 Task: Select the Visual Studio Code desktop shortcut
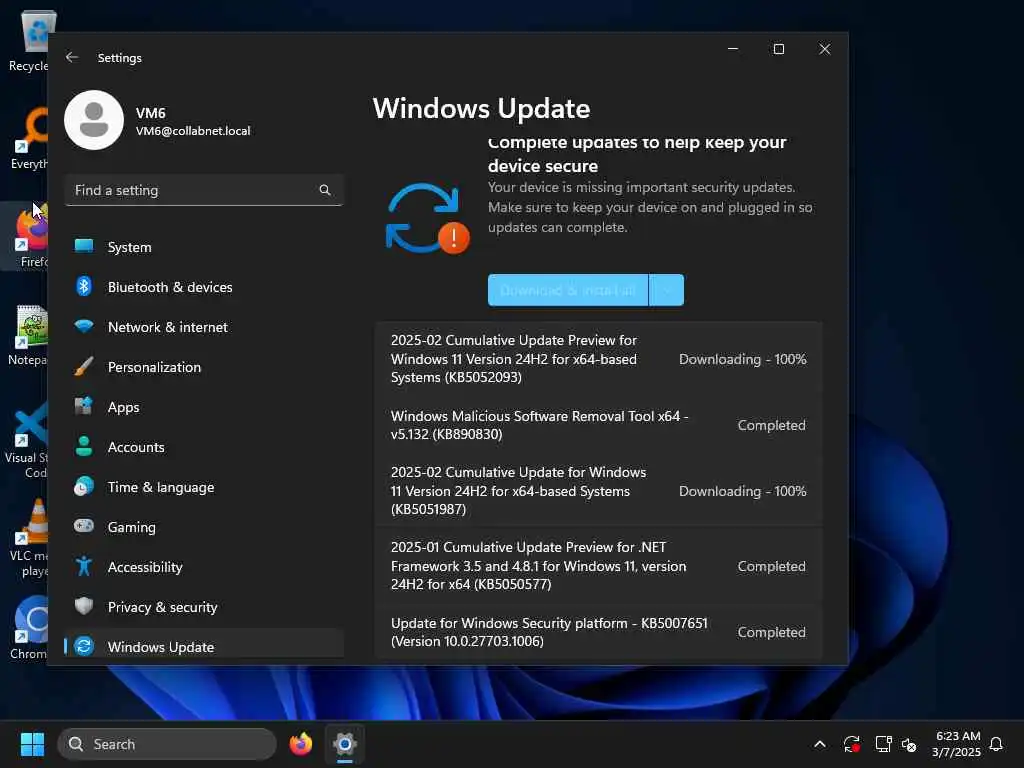[26, 440]
